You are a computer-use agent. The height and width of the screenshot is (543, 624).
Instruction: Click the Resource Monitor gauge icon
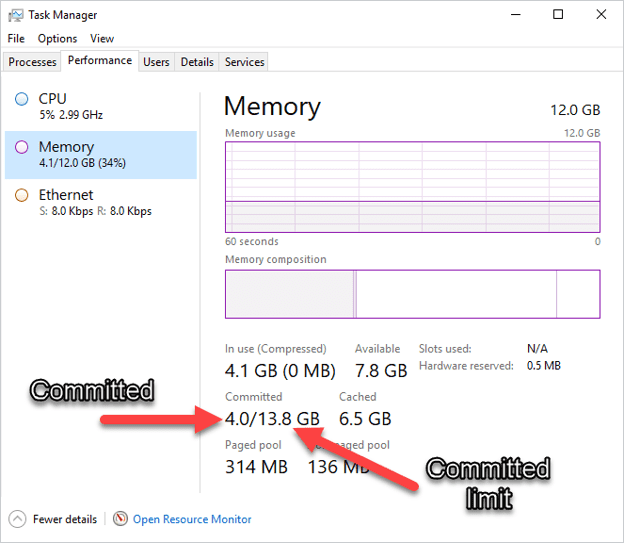(120, 519)
